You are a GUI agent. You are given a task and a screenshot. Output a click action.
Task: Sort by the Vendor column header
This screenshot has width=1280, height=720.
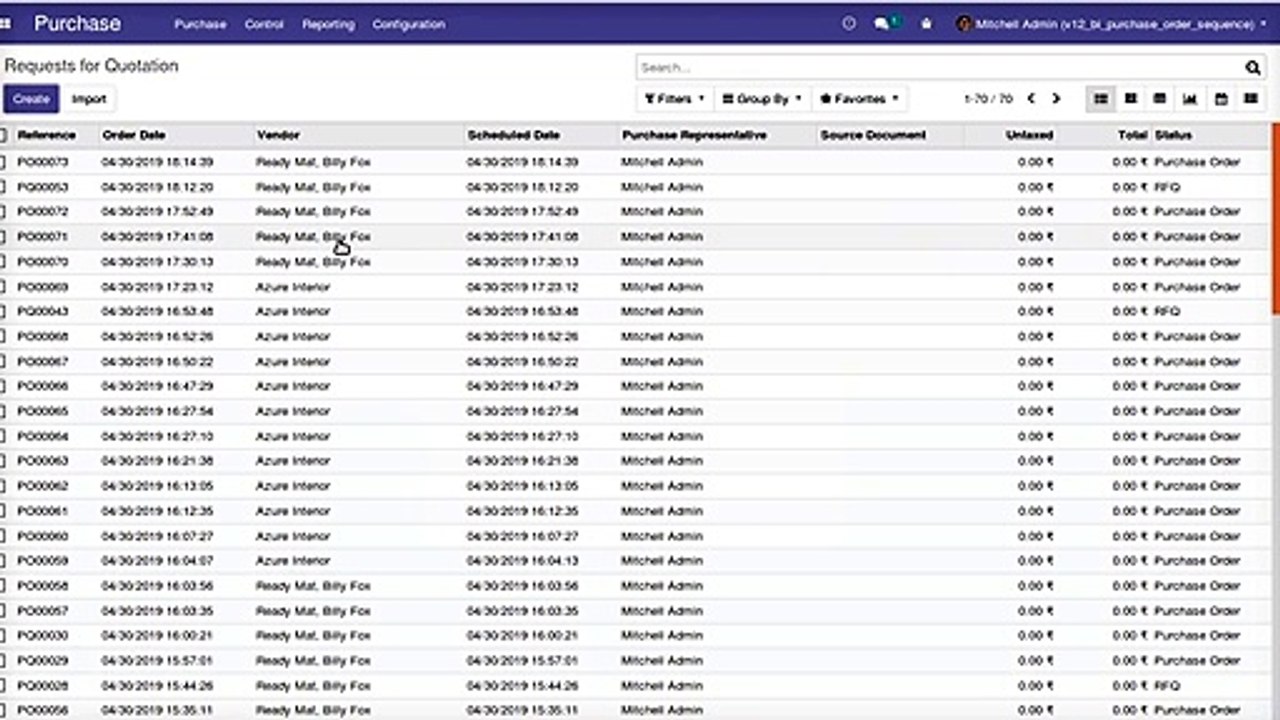(x=277, y=135)
